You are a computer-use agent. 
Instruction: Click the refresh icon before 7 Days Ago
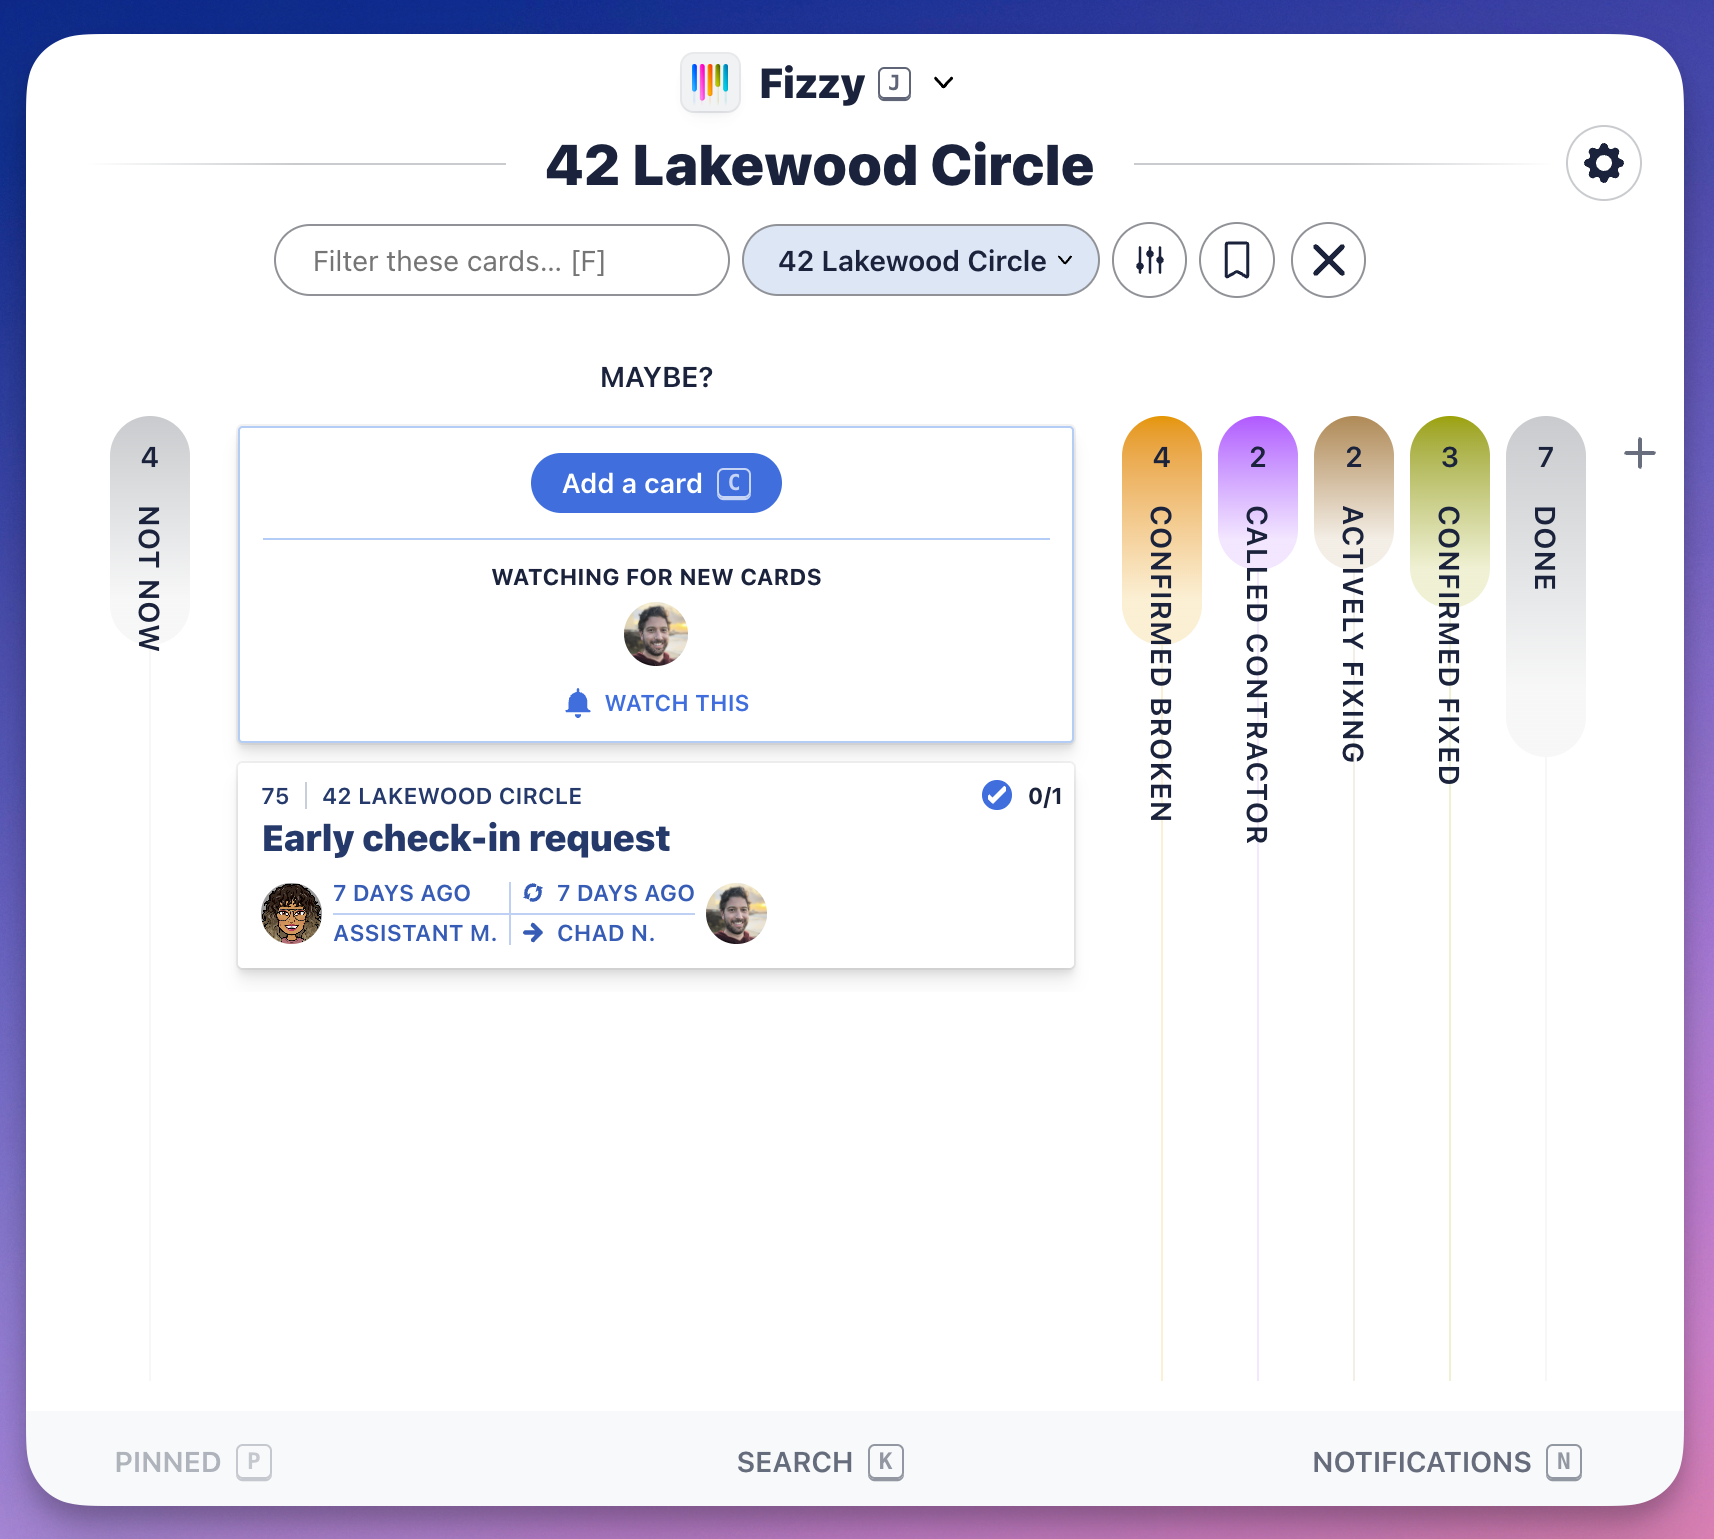(533, 892)
